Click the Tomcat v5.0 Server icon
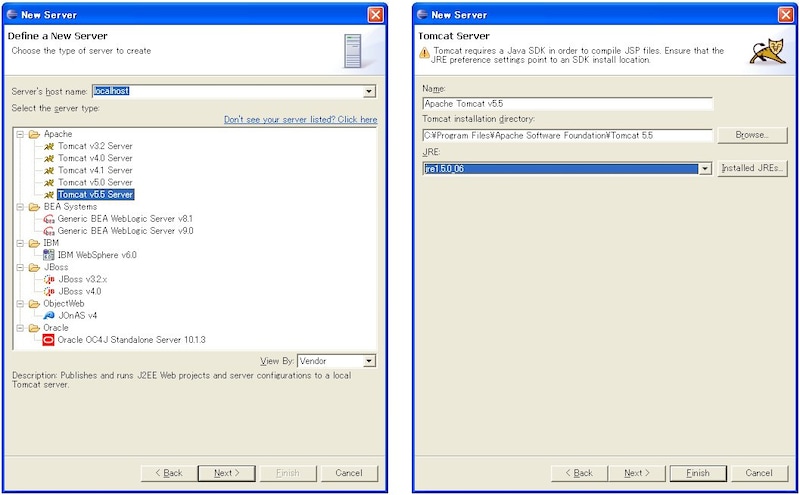Viewport: 800px width, 495px height. (x=49, y=183)
